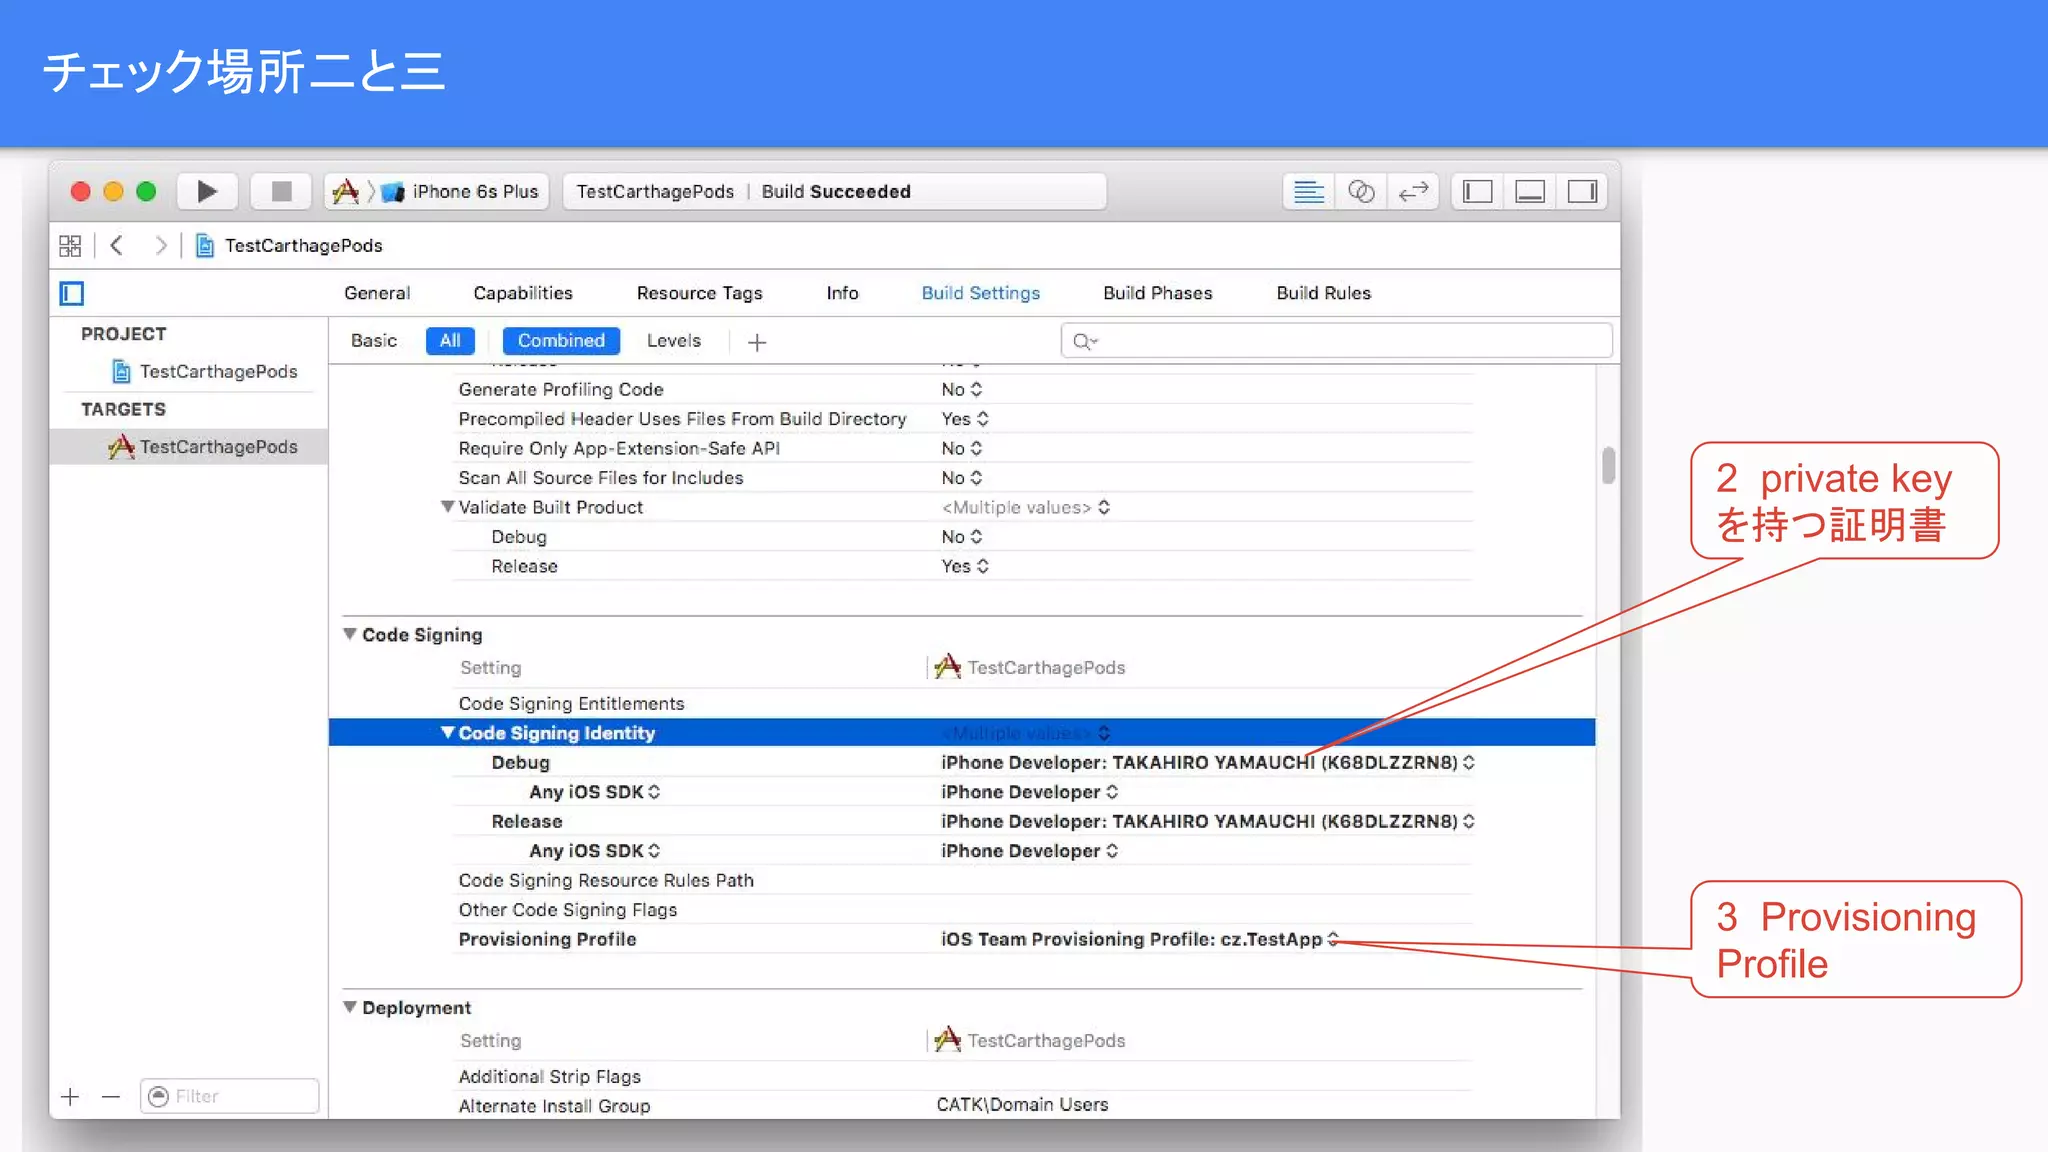
Task: Select the Build Settings tab
Action: (980, 293)
